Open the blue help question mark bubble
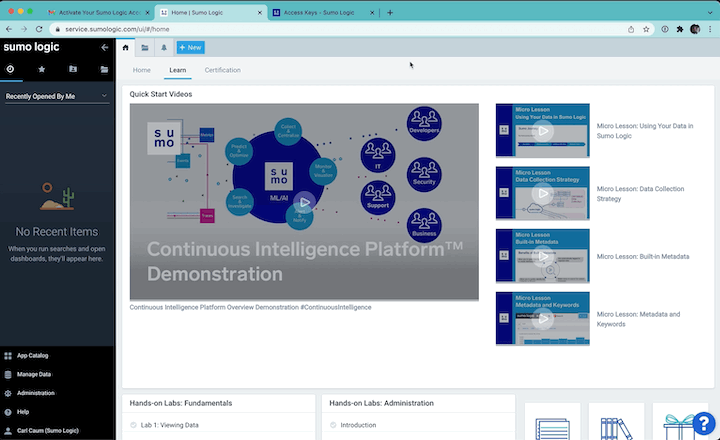The height and width of the screenshot is (440, 720). [x=704, y=423]
